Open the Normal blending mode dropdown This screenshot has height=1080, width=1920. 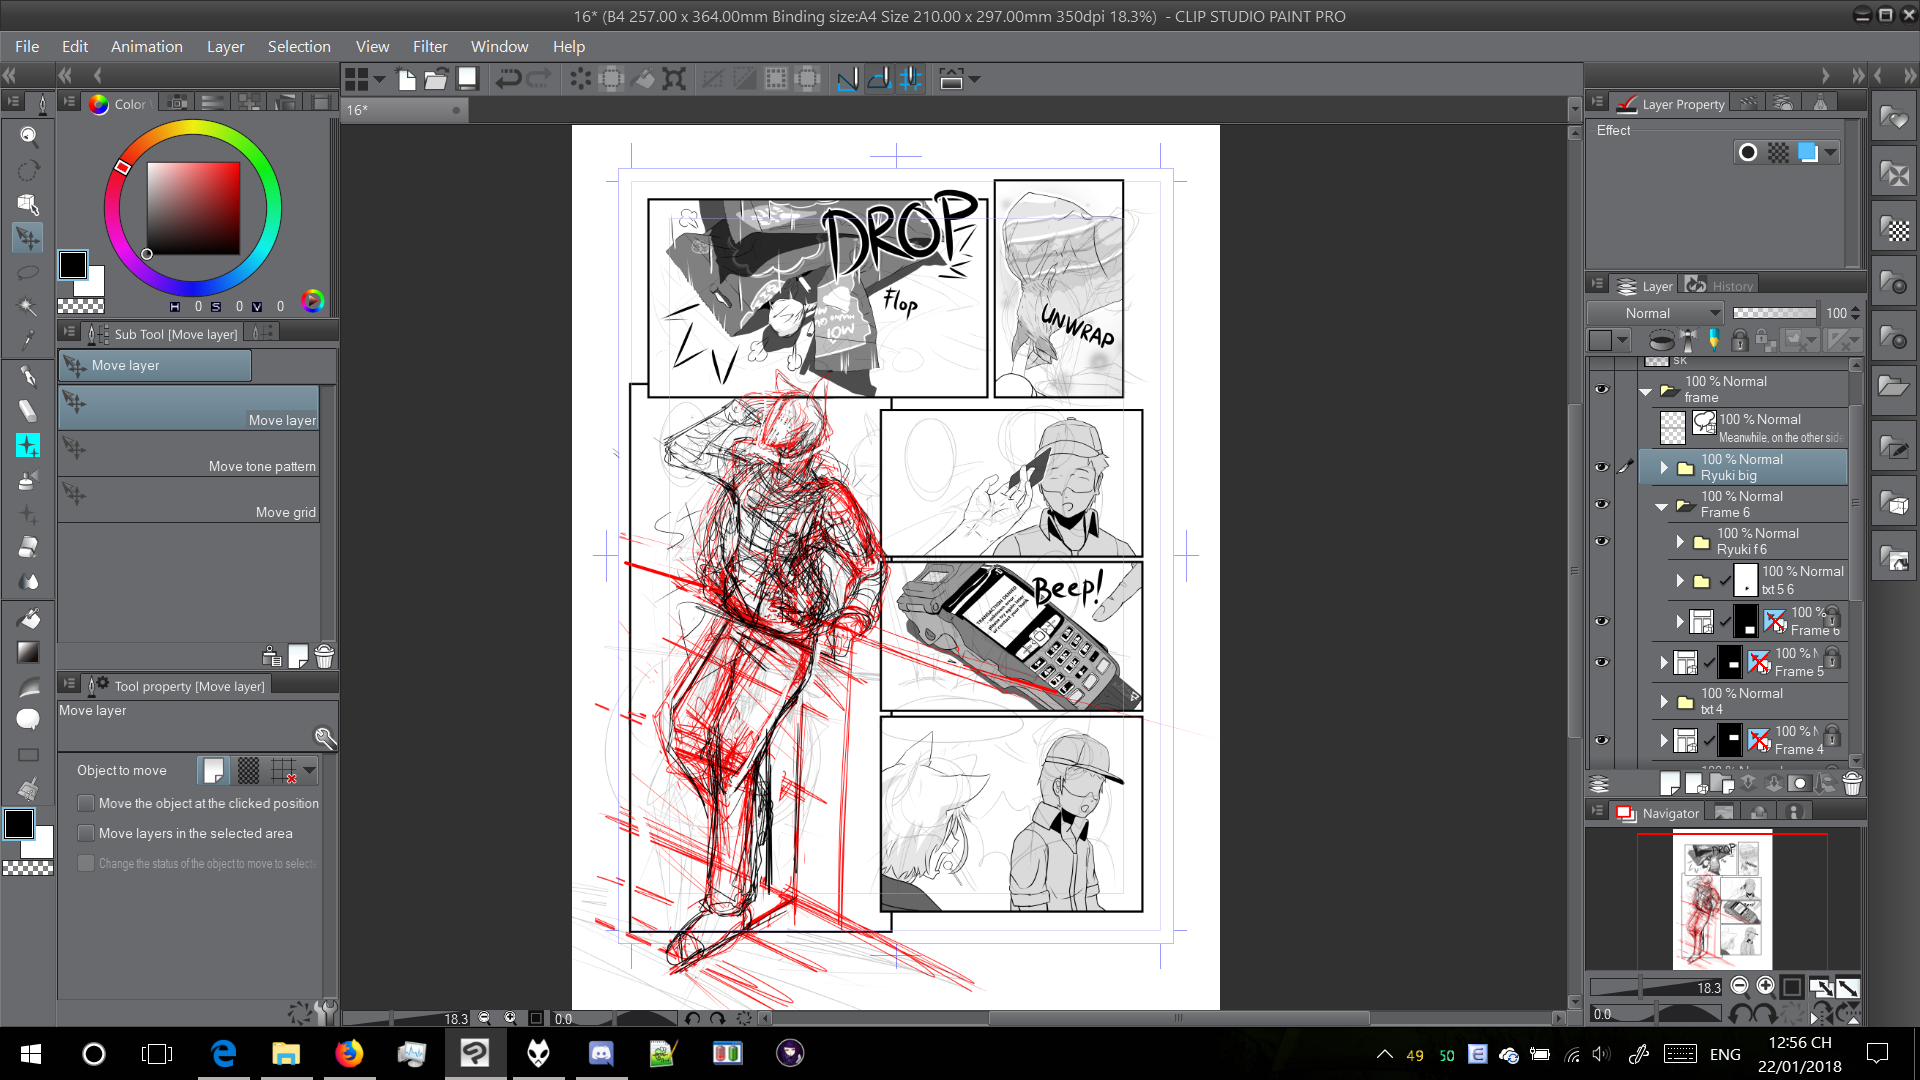(x=1655, y=313)
